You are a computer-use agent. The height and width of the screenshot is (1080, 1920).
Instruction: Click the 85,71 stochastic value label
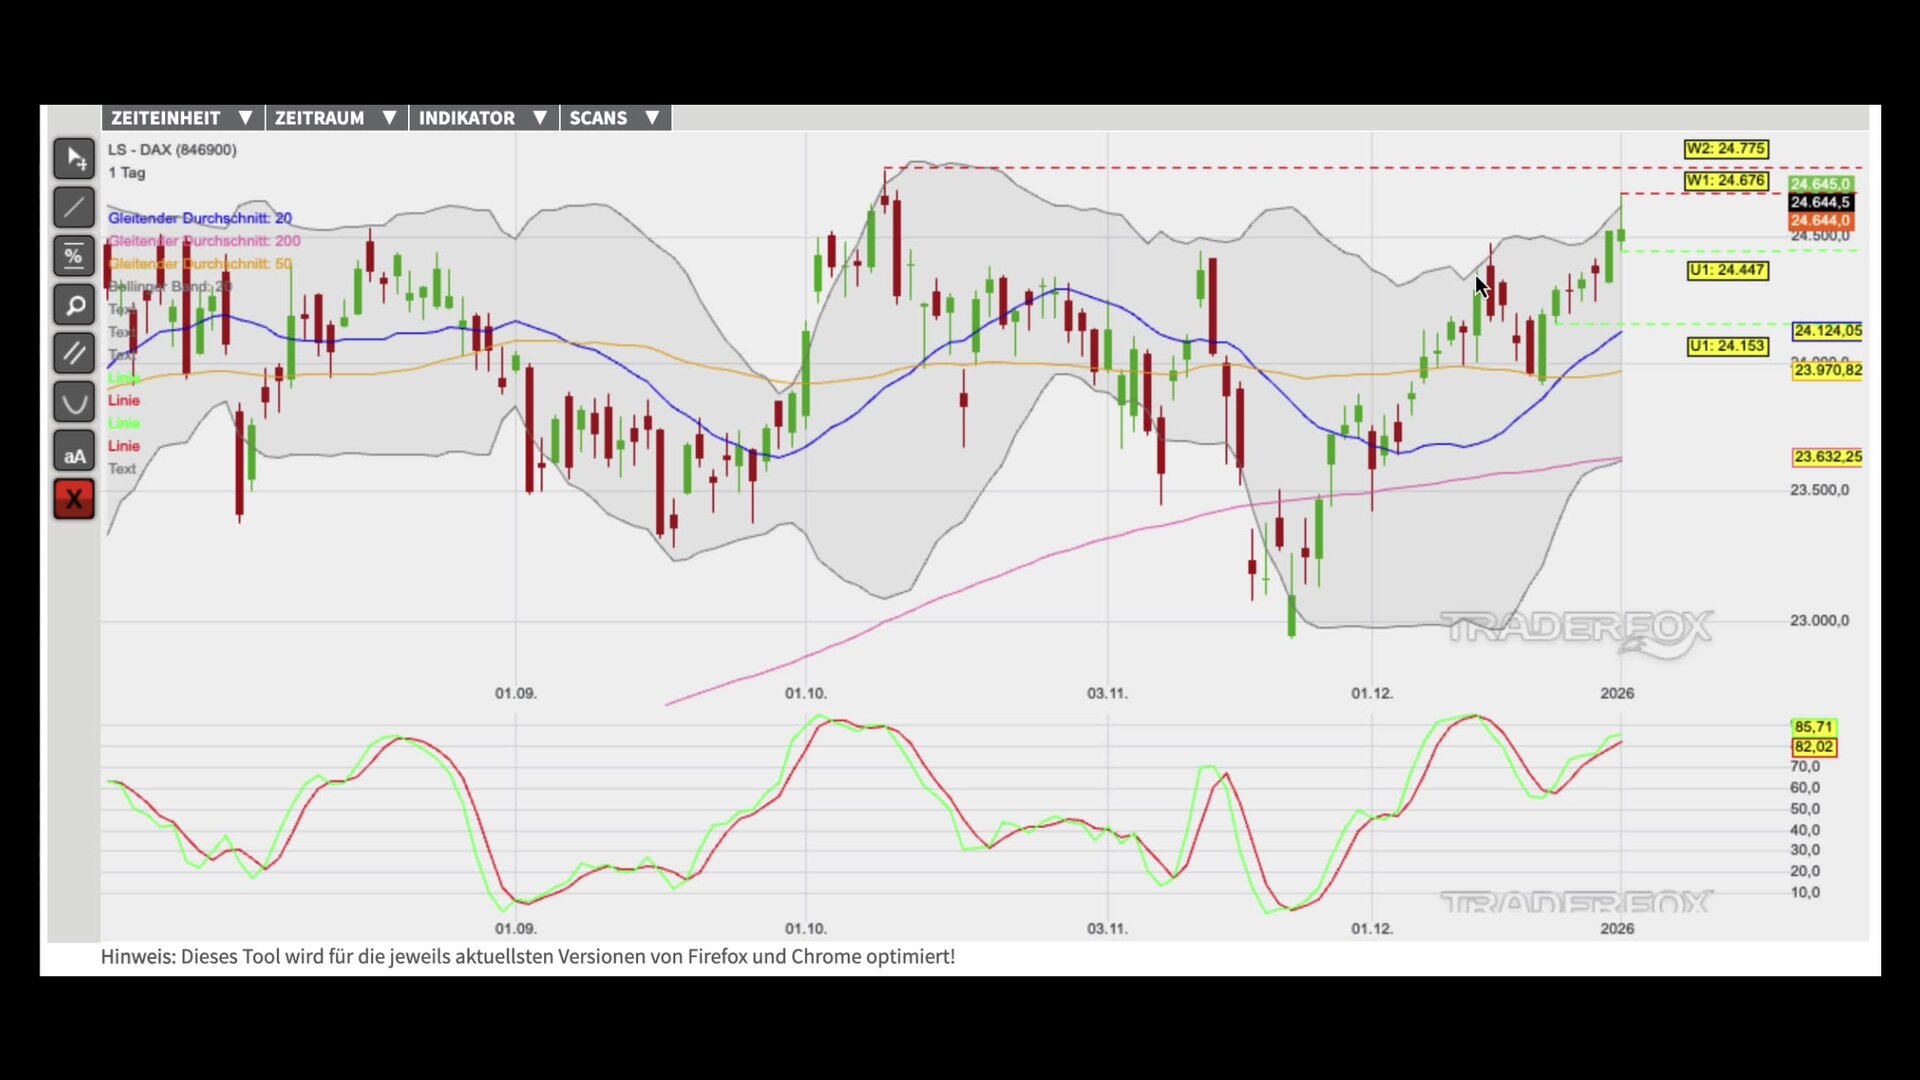point(1813,727)
